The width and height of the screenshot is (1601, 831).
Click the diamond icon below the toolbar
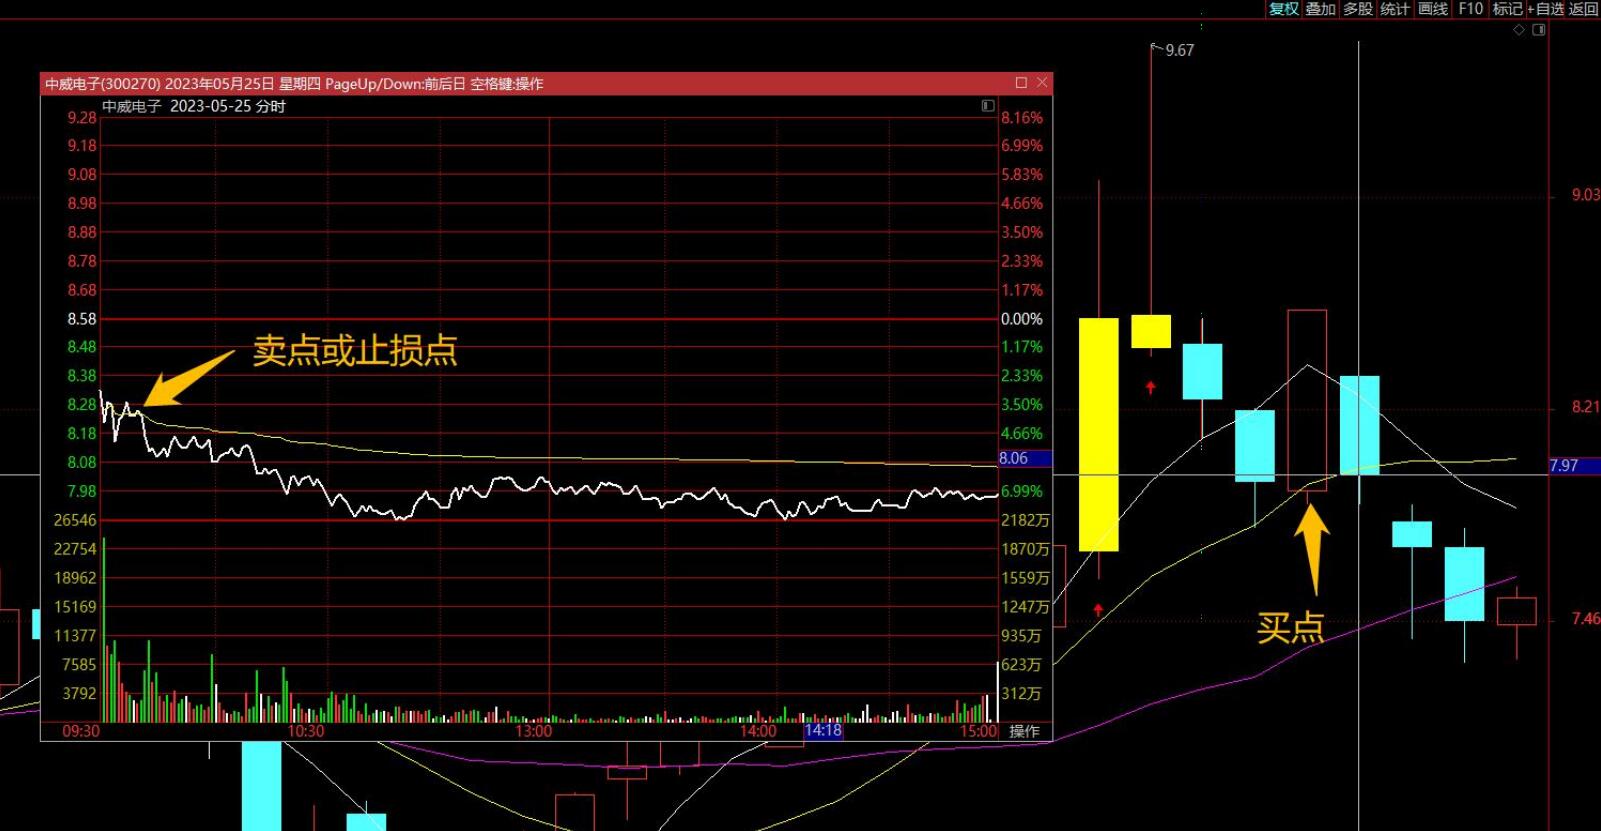click(1519, 30)
